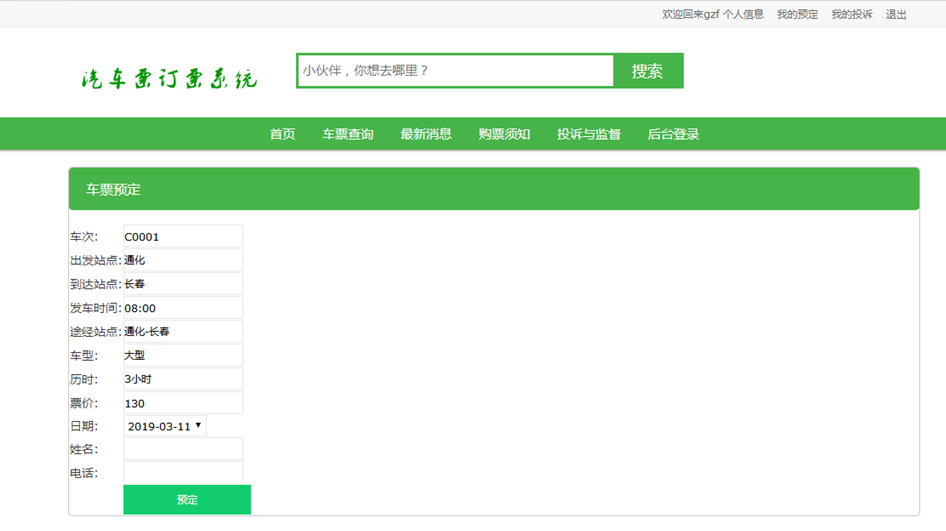
Task: Open the 个人信息 link
Action: coord(743,14)
